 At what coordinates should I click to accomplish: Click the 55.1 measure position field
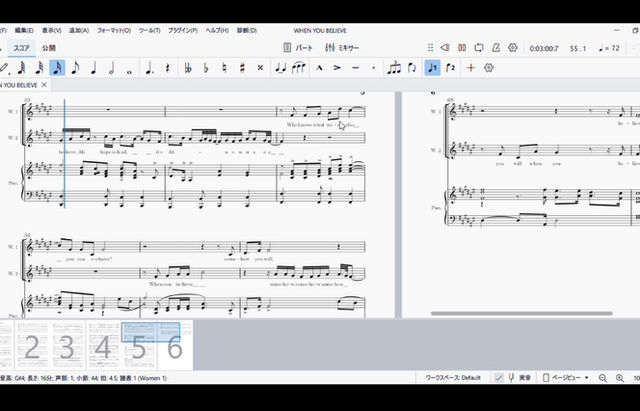578,49
